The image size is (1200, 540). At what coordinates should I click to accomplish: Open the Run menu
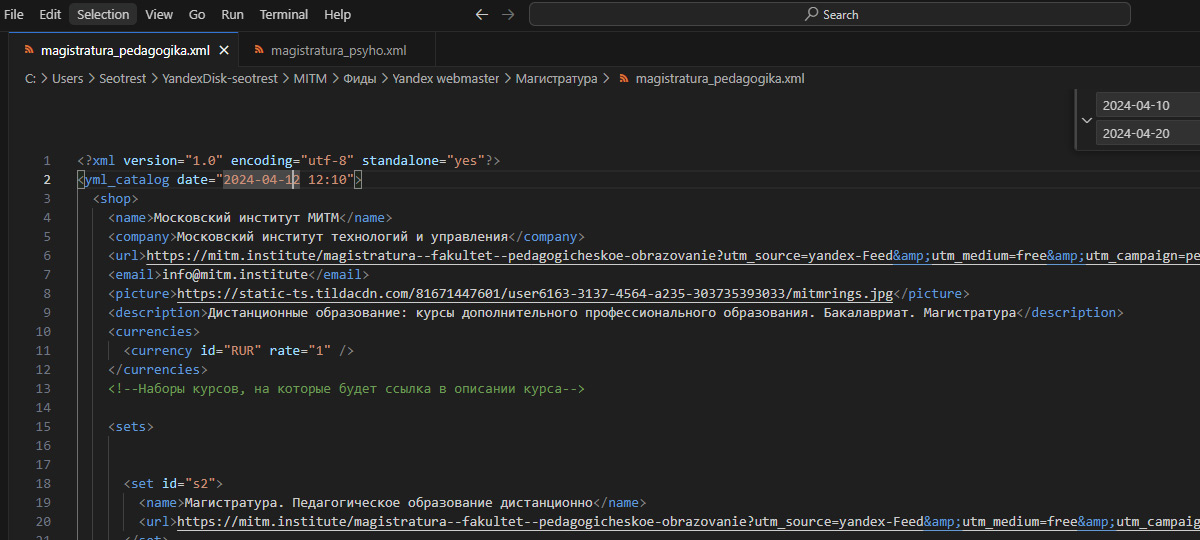click(232, 14)
